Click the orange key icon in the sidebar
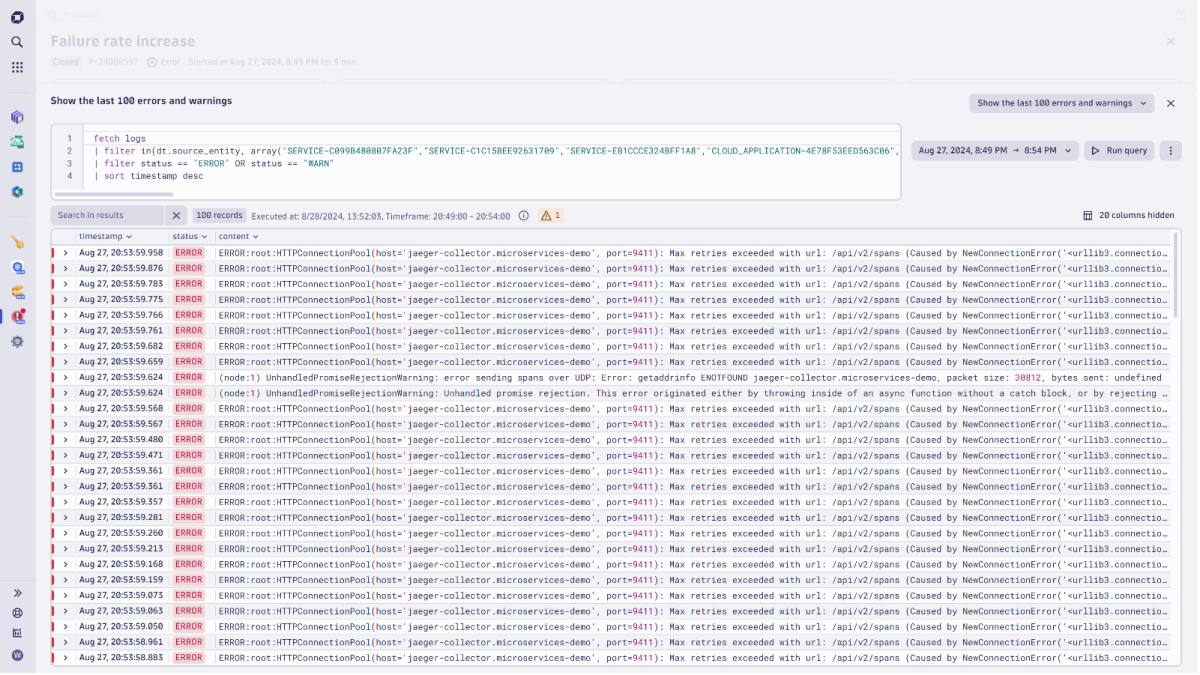This screenshot has width=1200, height=675. click(x=17, y=240)
